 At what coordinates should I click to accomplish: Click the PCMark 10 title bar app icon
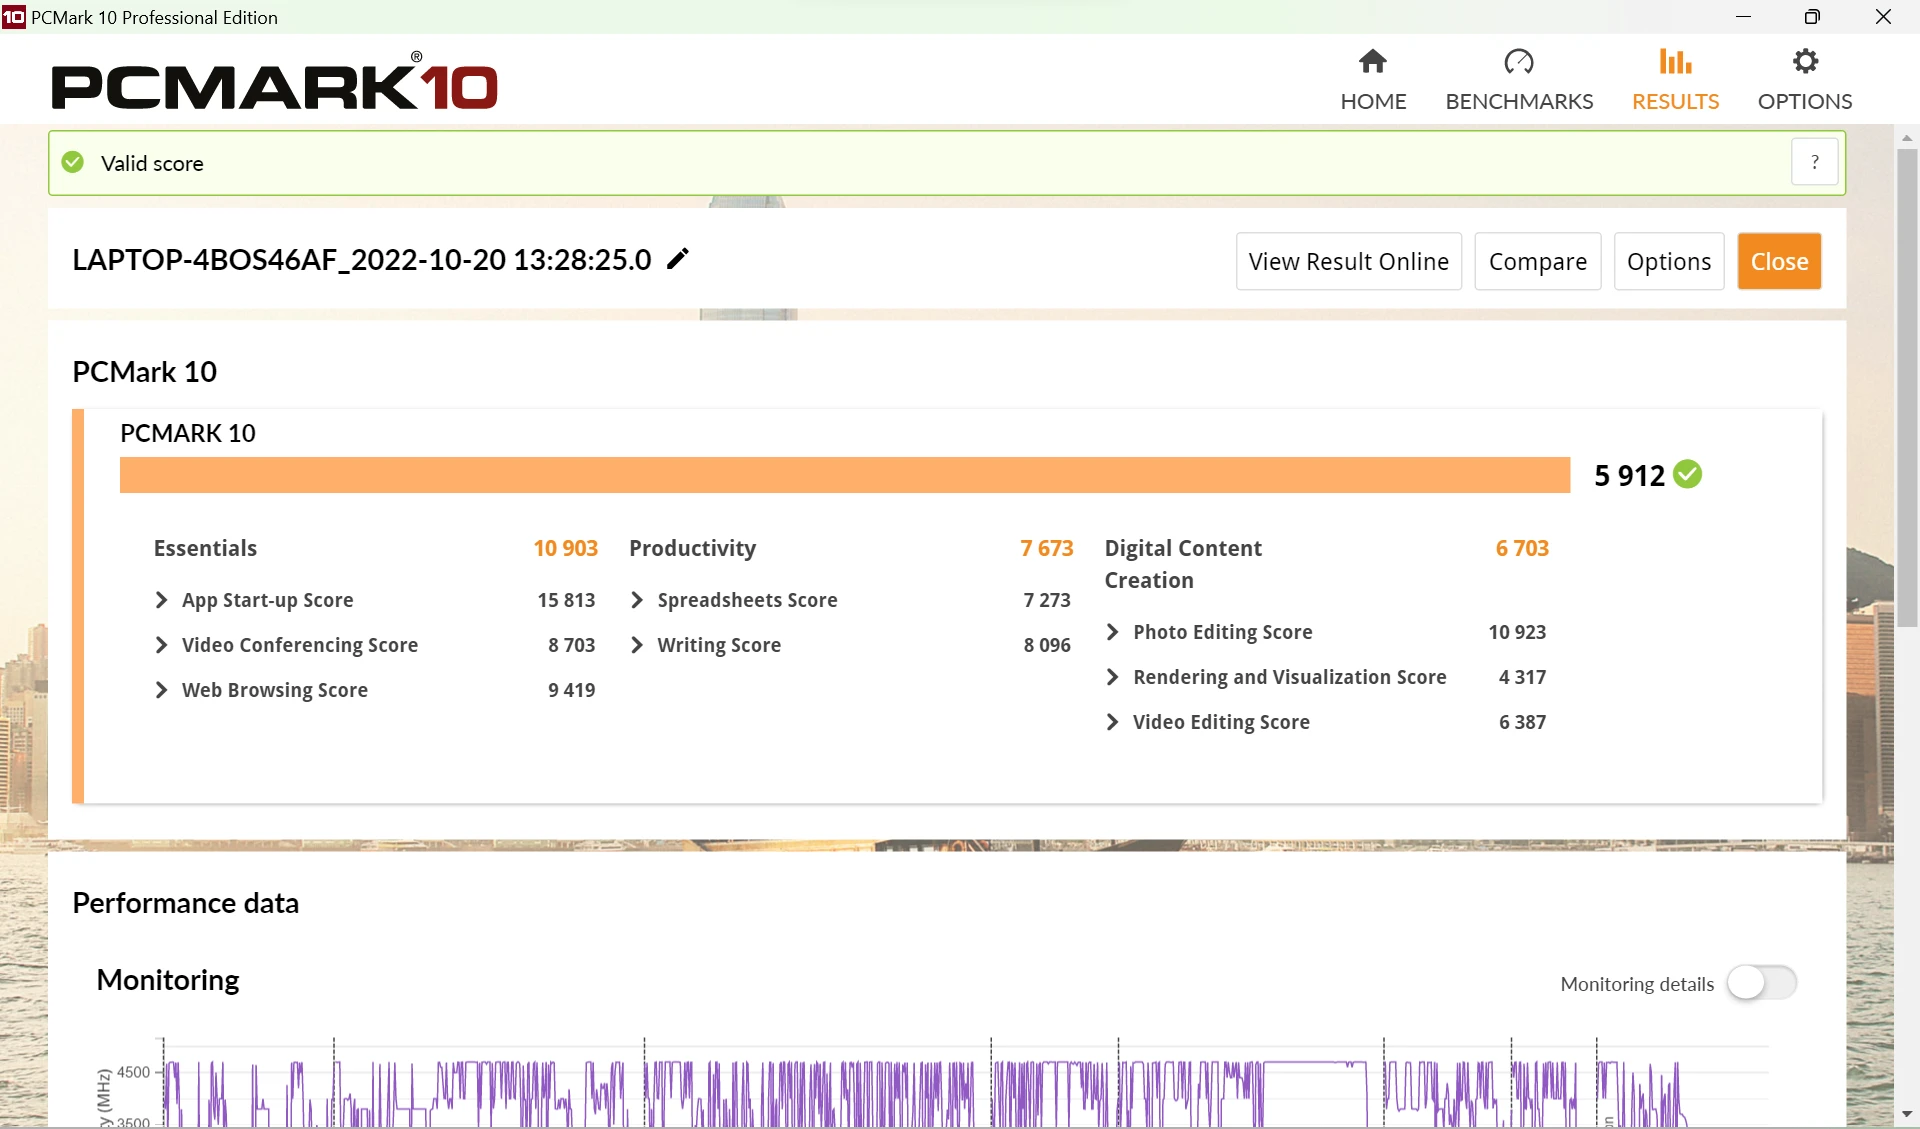[x=14, y=17]
